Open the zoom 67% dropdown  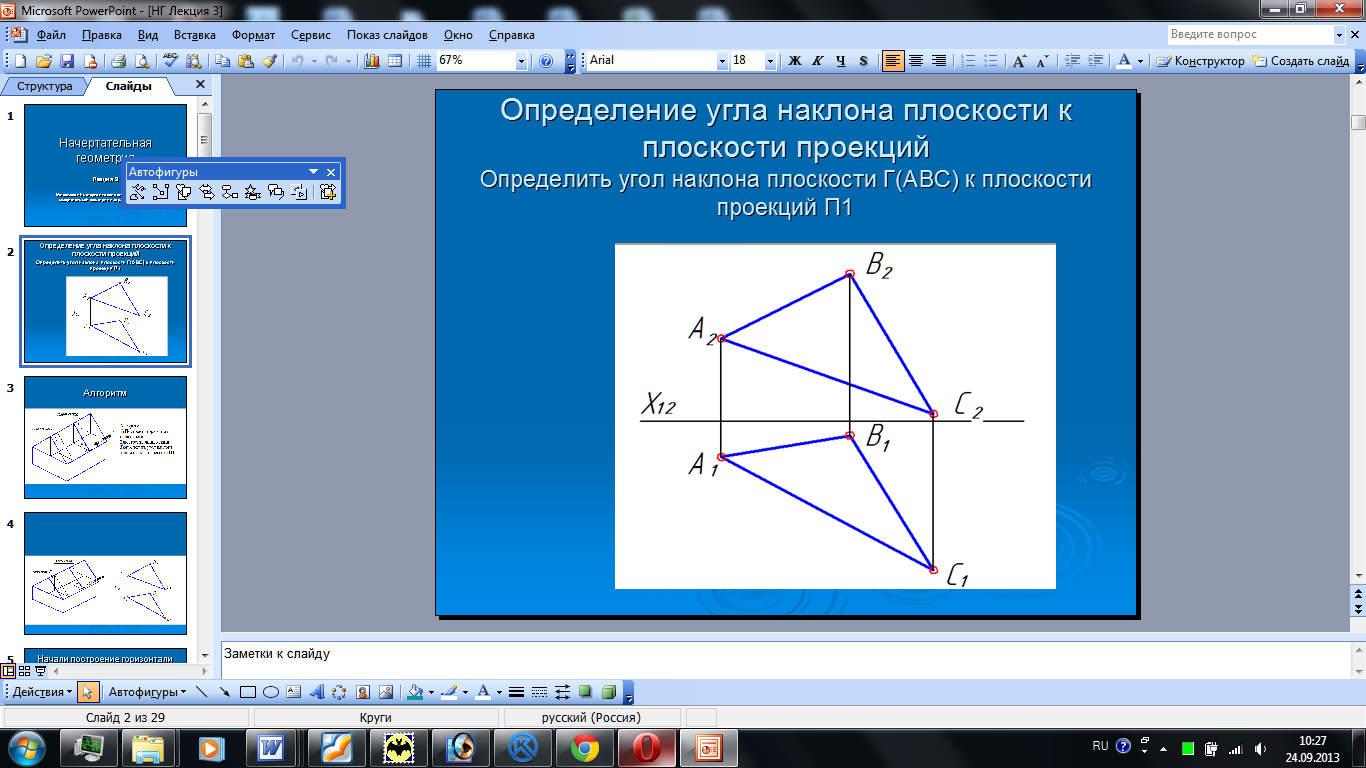click(x=521, y=61)
